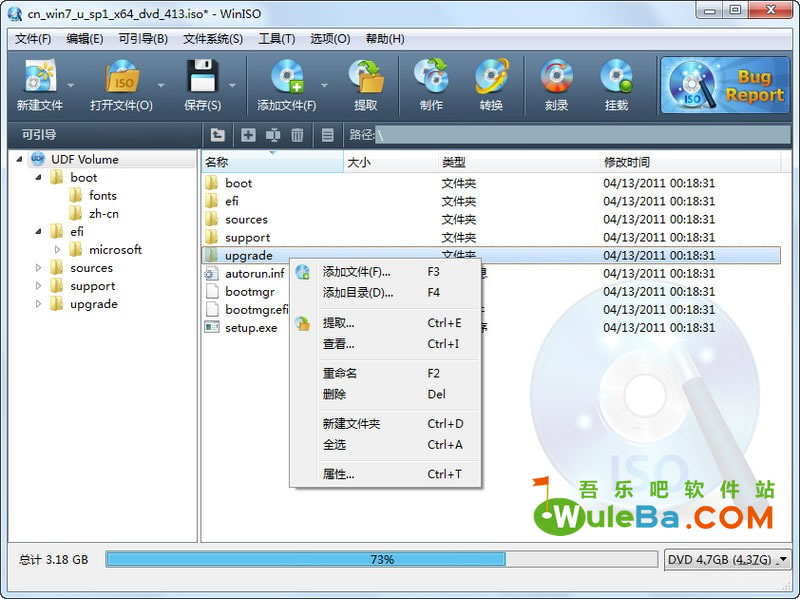800x599 pixels.
Task: Sort by 大小 column header
Action: tap(391, 162)
